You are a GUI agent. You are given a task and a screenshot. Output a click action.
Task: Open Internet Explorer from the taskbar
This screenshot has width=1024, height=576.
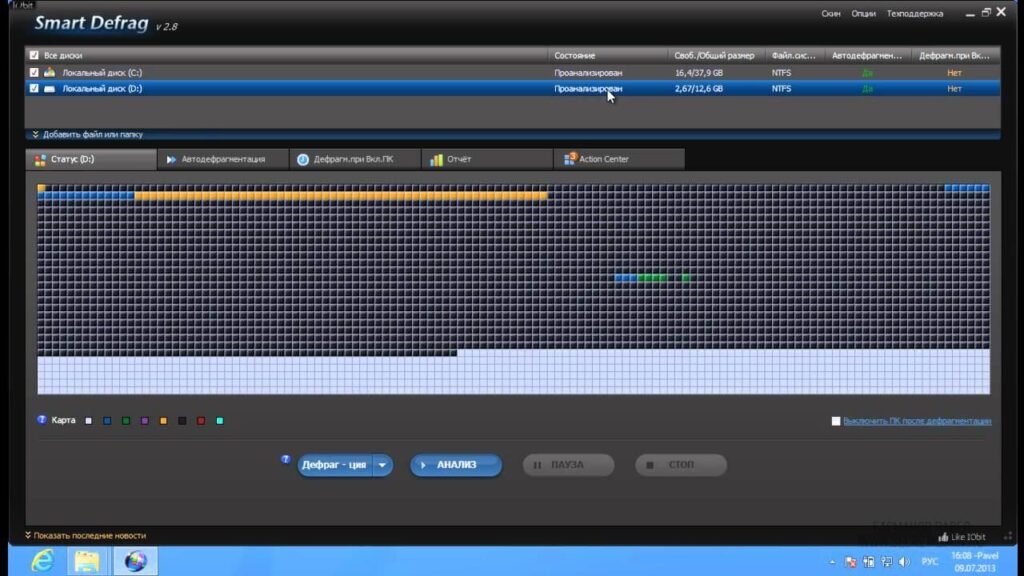(x=42, y=561)
